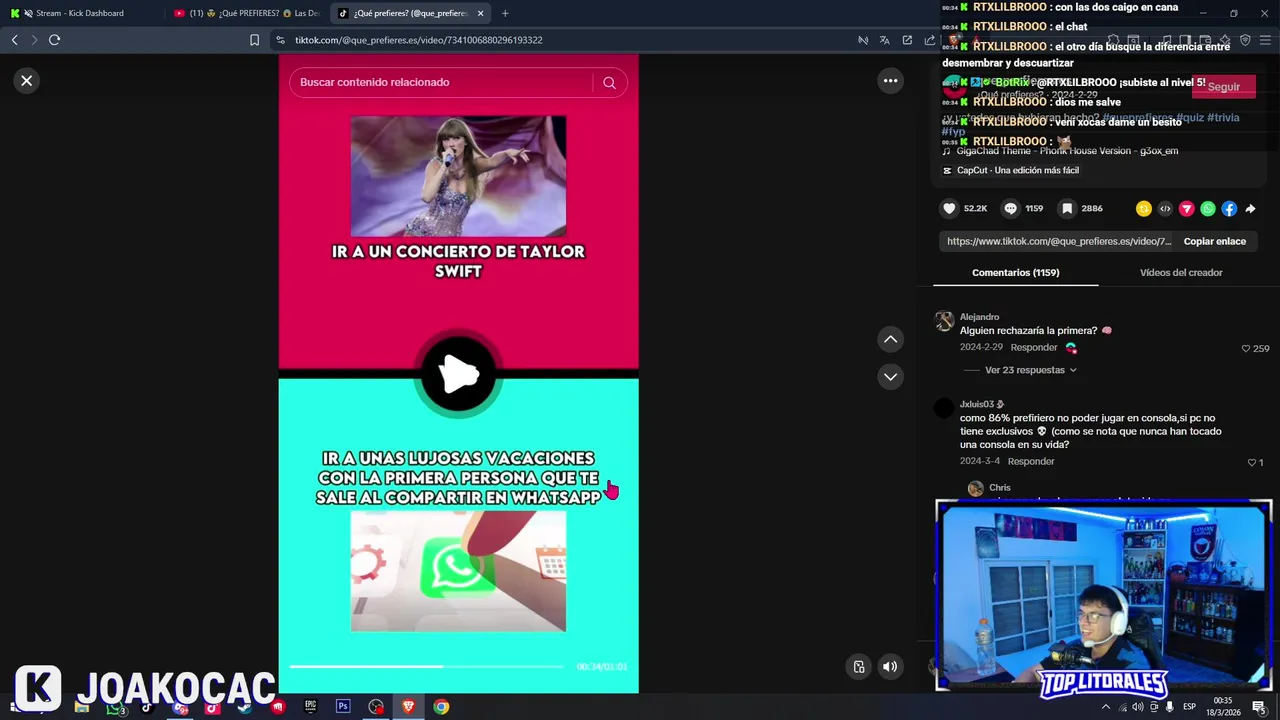Reply to Jxluis03's comment with Responder
The width and height of the screenshot is (1280, 720).
click(1031, 462)
